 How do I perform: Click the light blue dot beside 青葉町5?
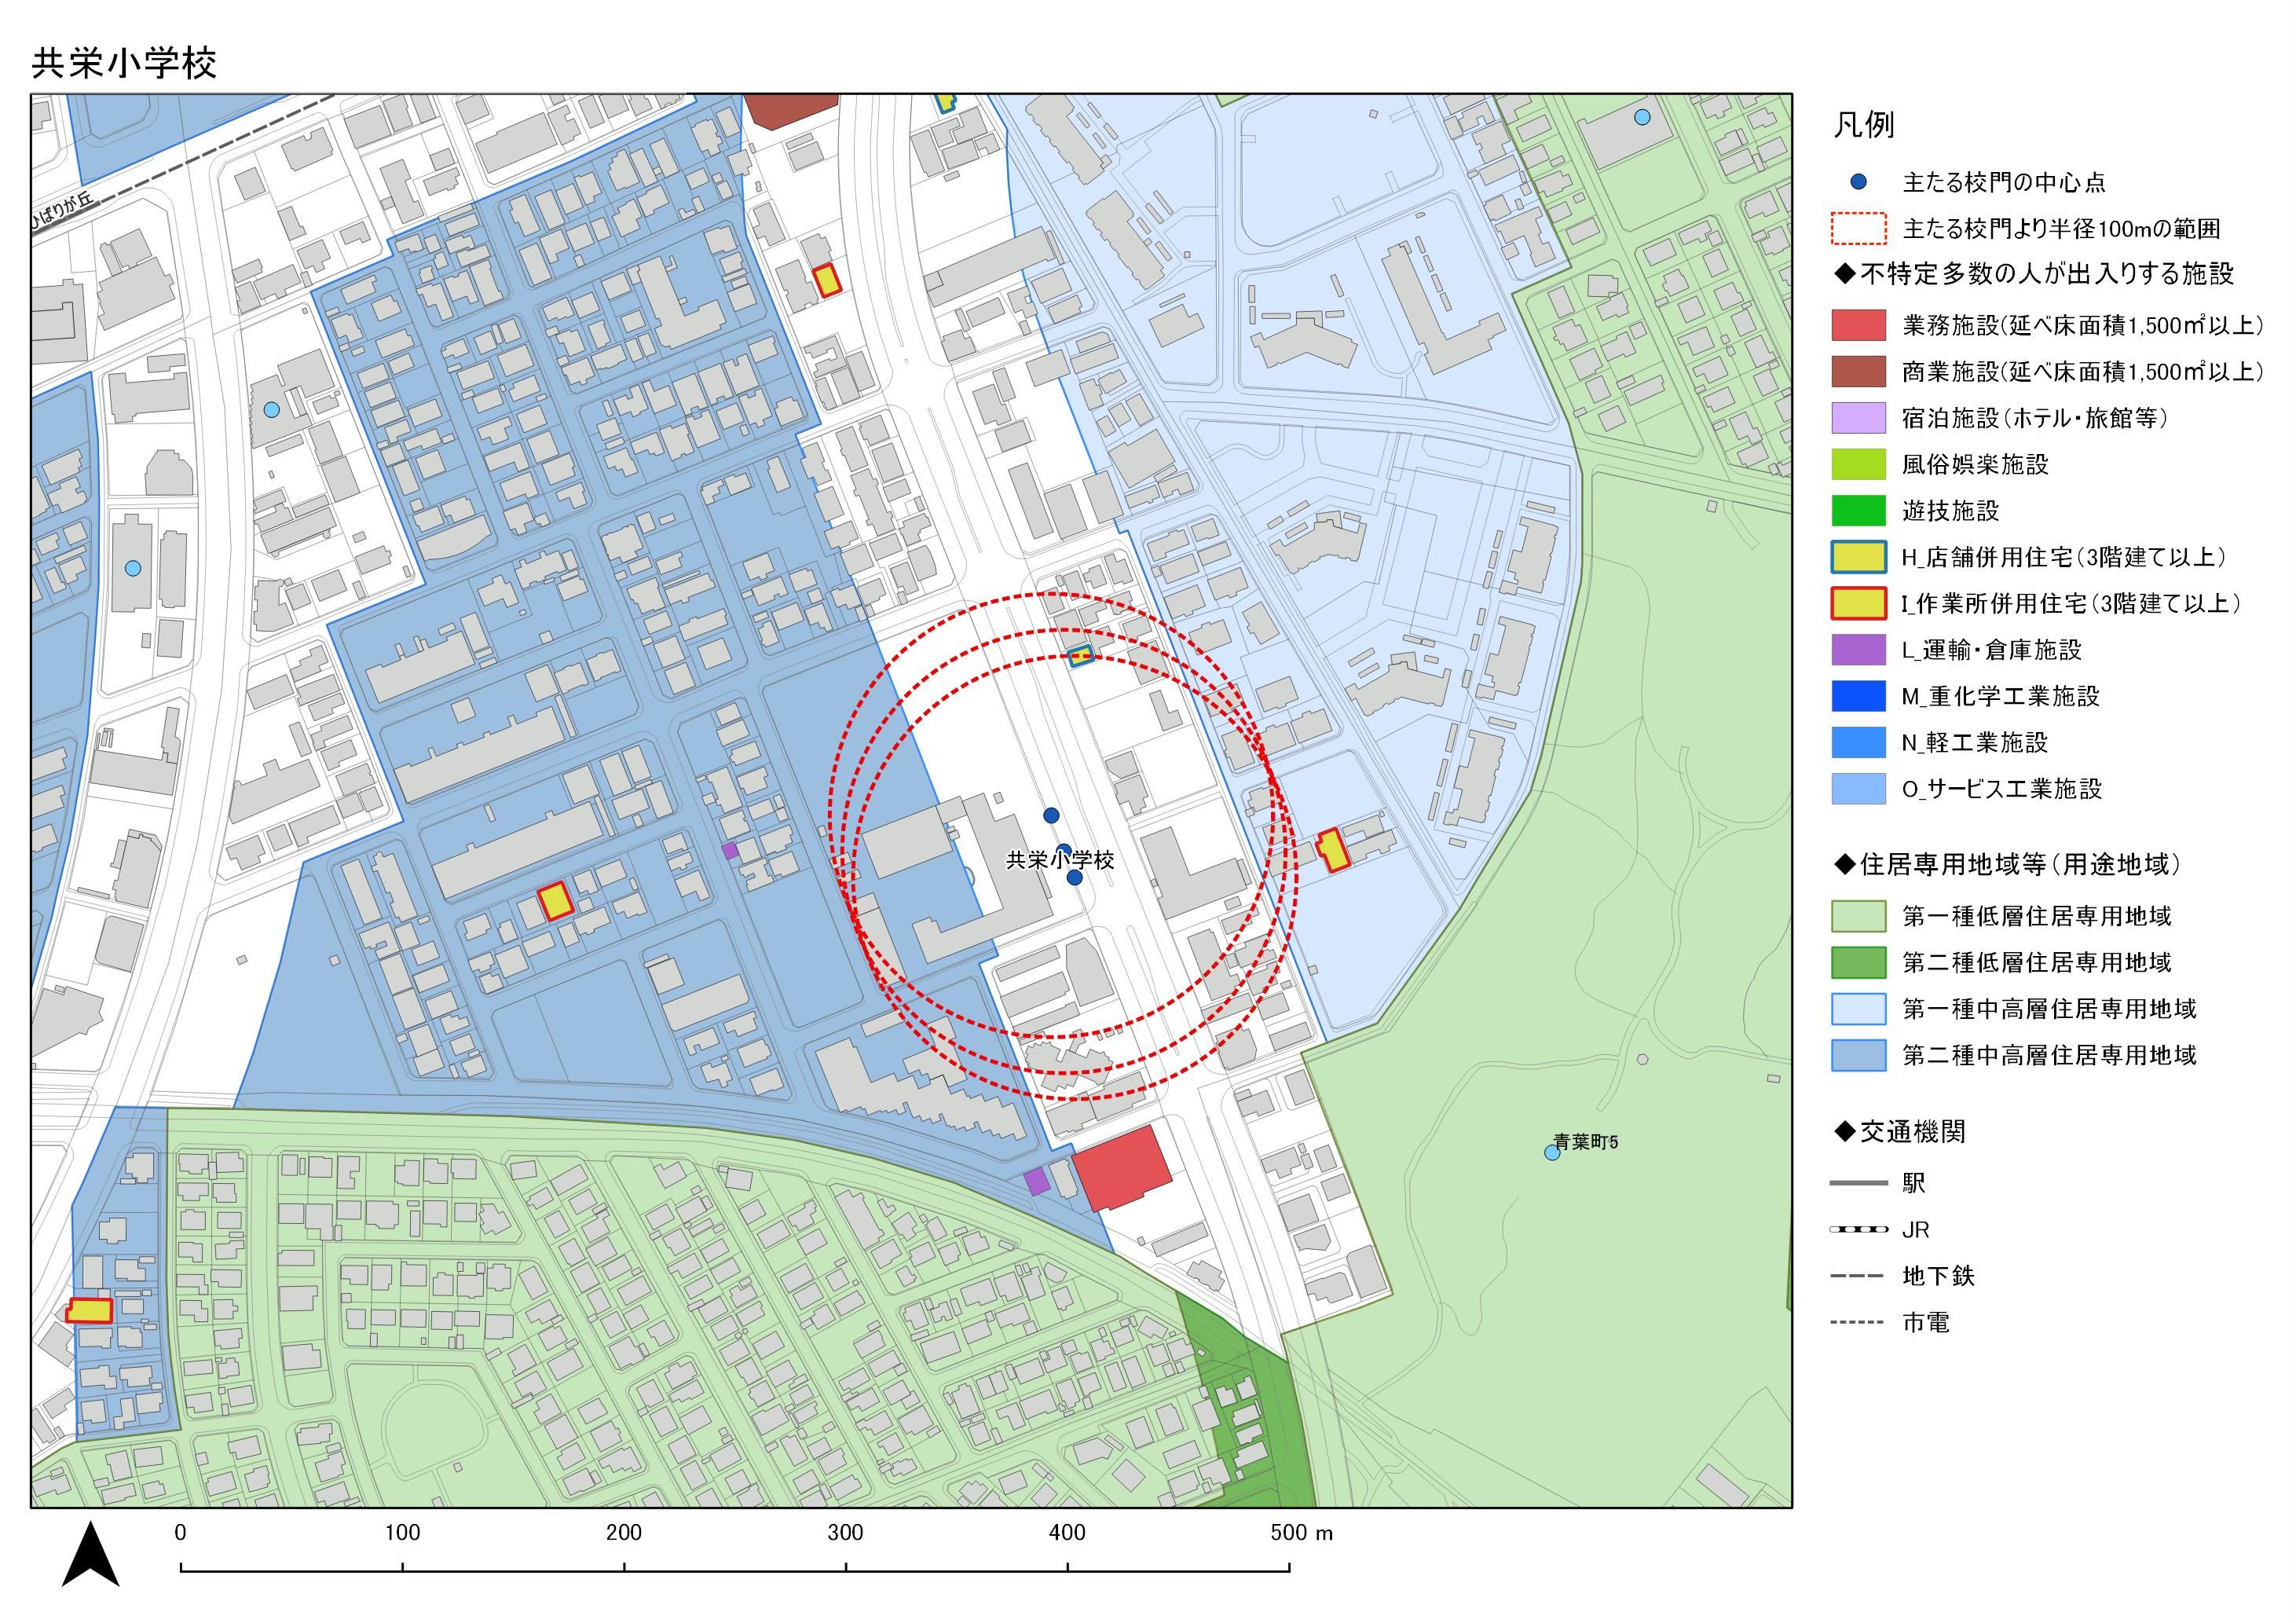click(1552, 1153)
